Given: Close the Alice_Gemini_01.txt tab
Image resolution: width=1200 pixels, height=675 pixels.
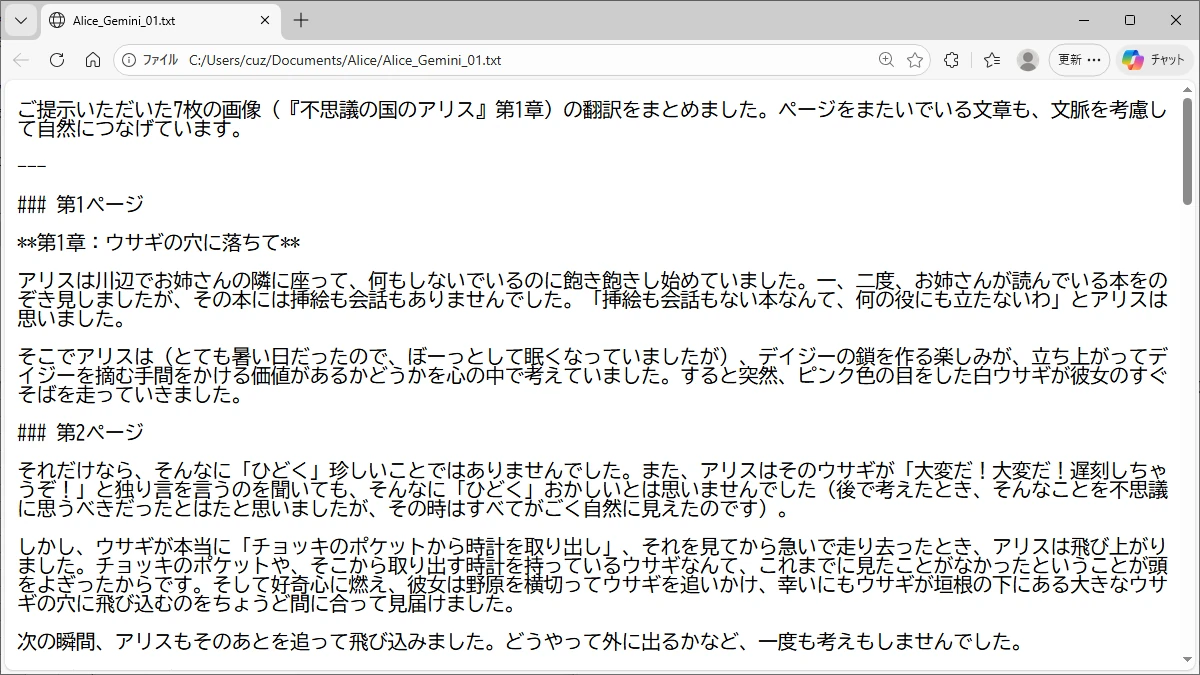Looking at the screenshot, I should pos(265,20).
